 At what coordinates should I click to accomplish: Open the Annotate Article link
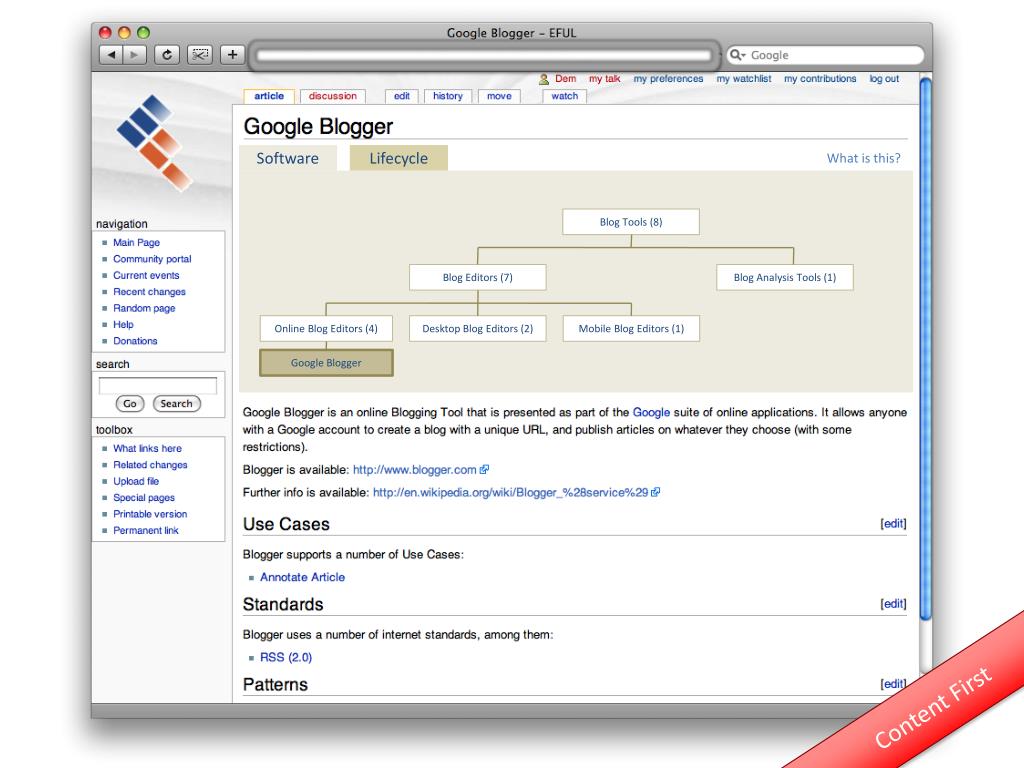302,577
